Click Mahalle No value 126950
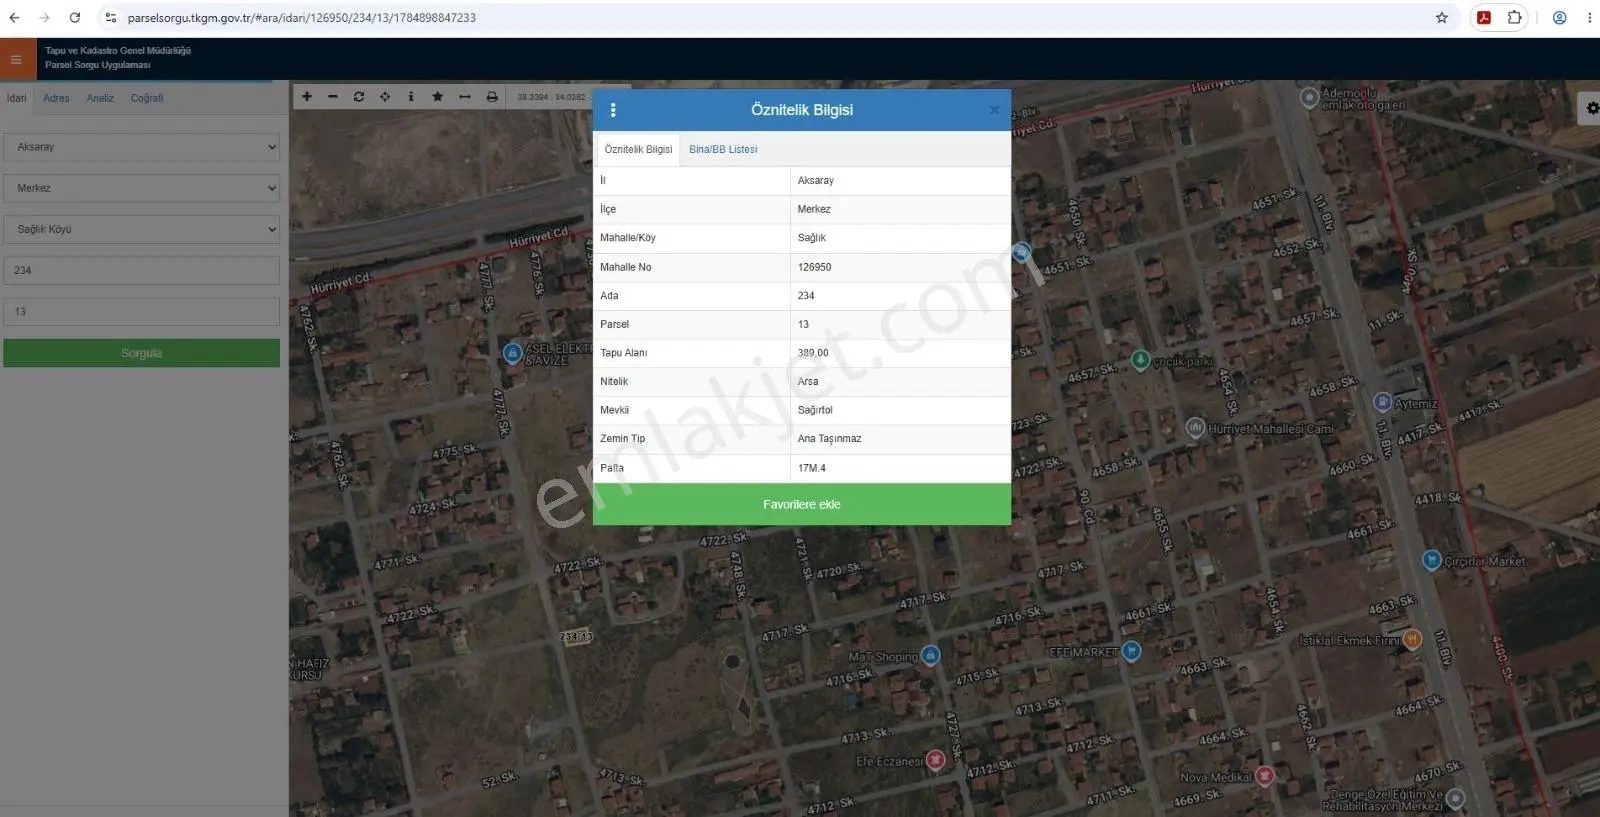 coord(814,267)
